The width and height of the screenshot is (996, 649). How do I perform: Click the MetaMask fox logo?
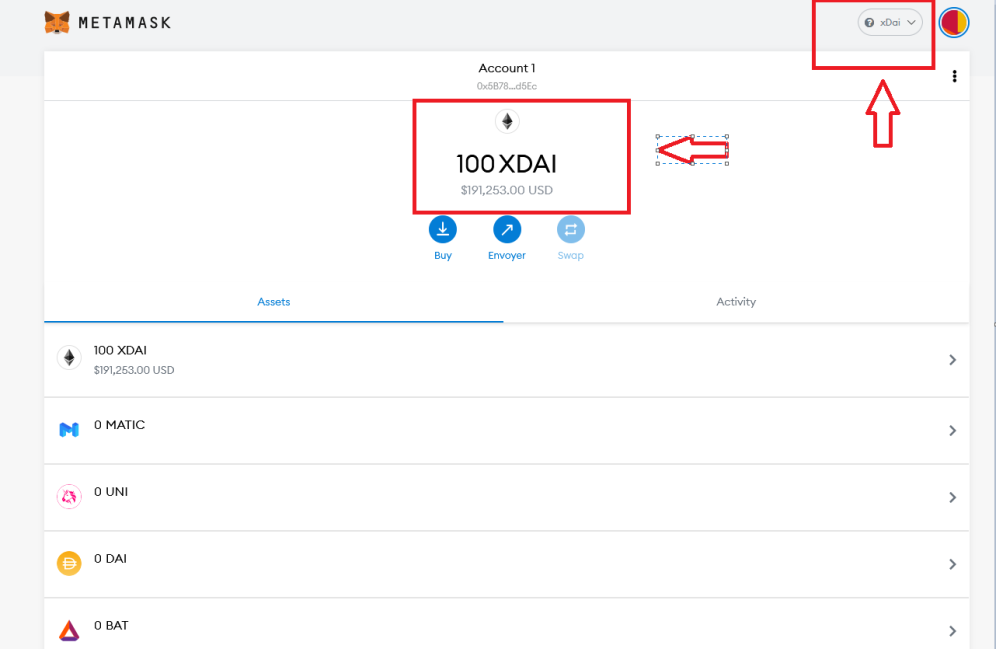[57, 23]
